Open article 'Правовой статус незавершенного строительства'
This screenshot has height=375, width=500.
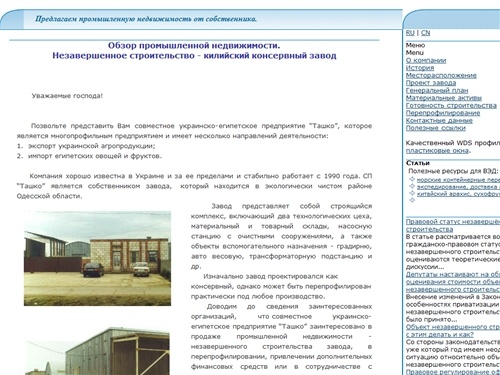[x=453, y=225]
